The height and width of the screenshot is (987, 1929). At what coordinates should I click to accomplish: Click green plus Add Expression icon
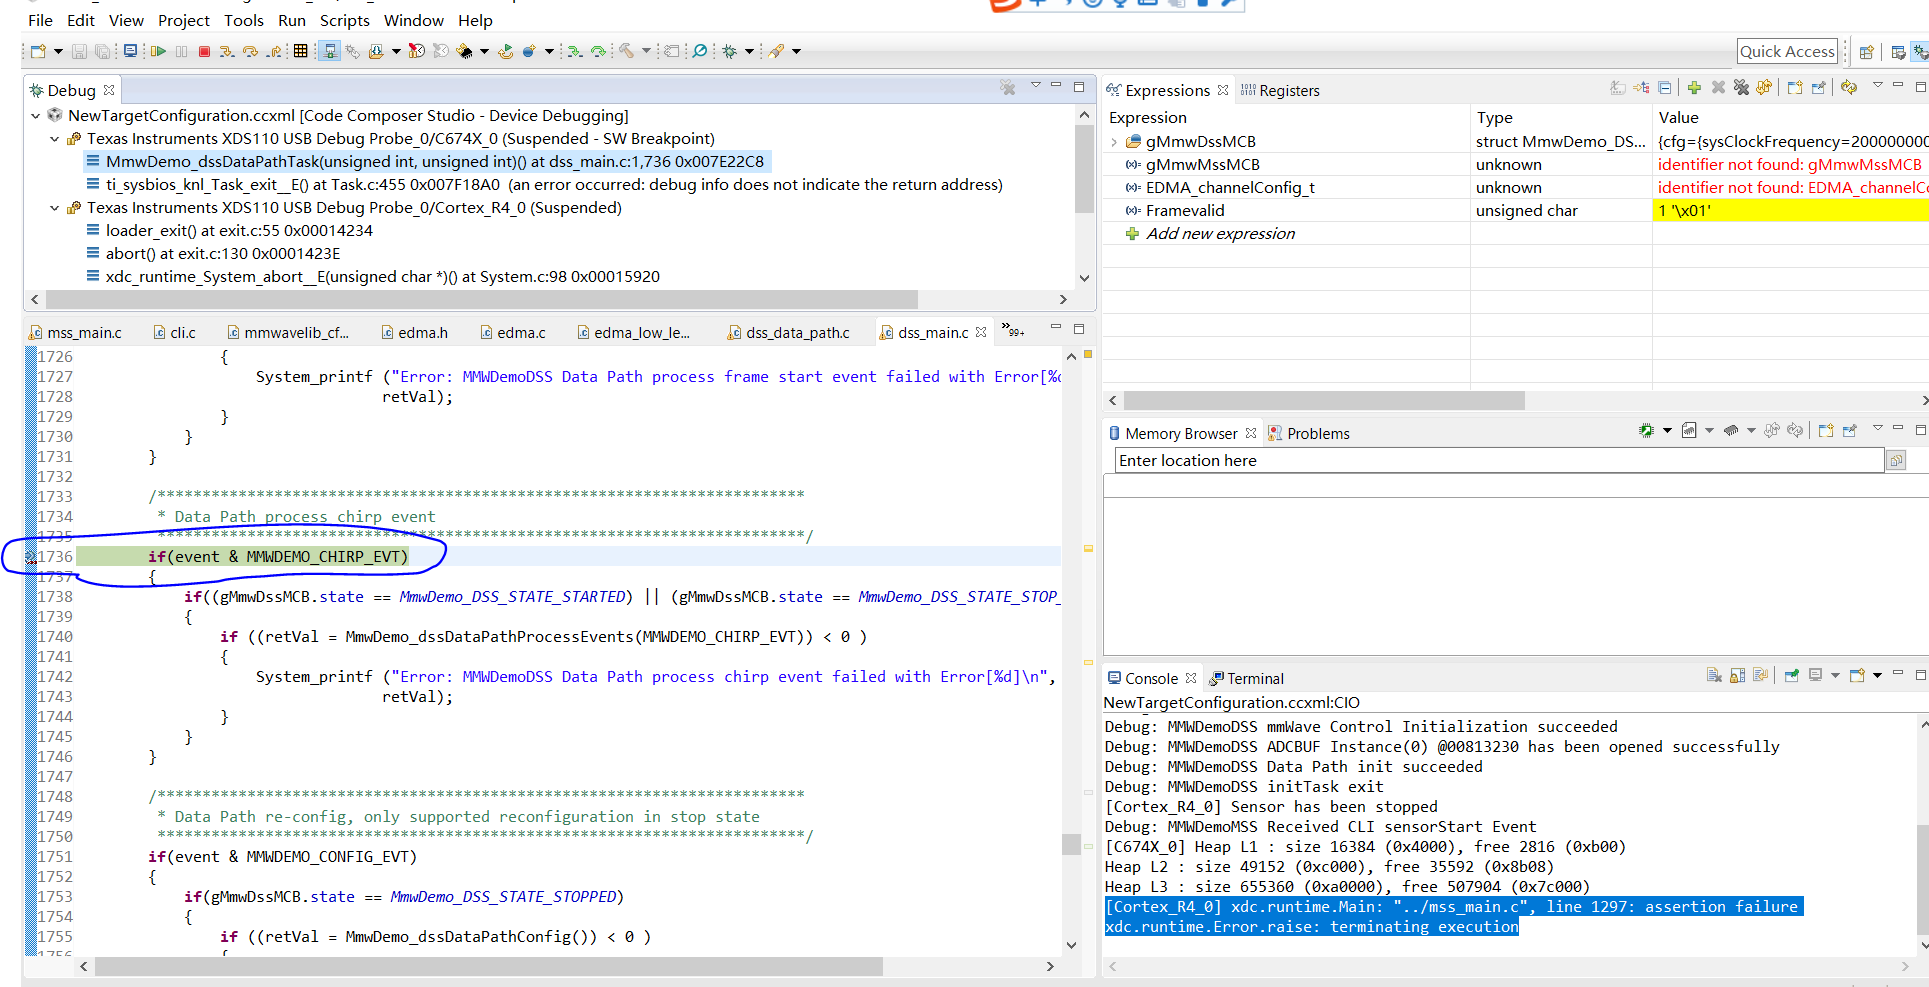pyautogui.click(x=1694, y=88)
